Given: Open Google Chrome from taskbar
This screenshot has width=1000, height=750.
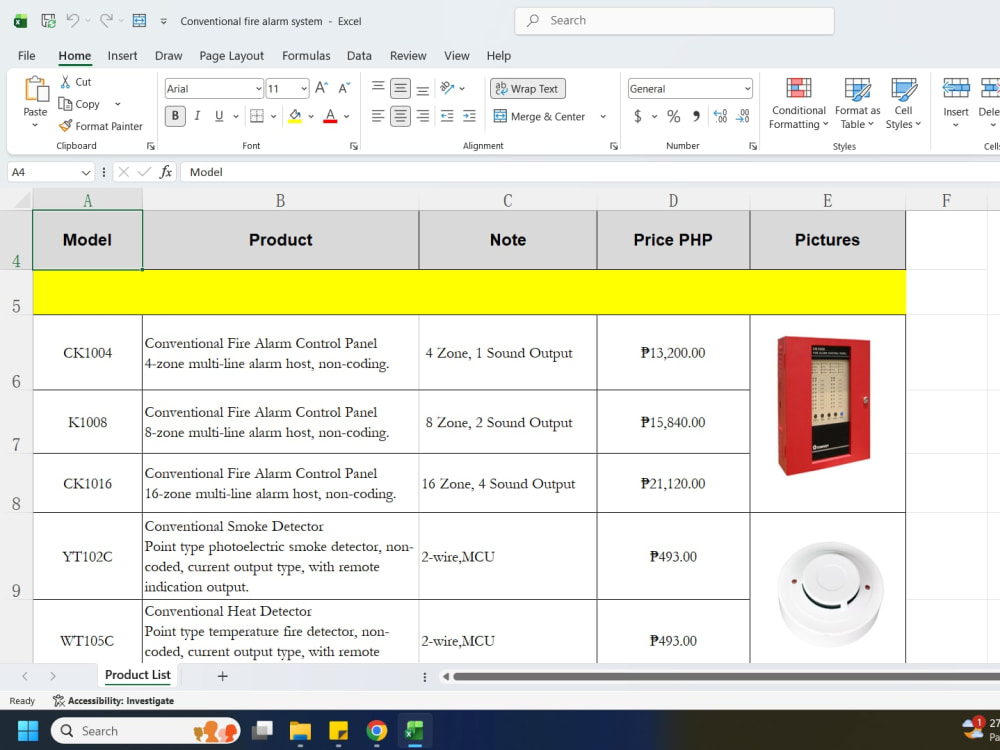Looking at the screenshot, I should (376, 731).
